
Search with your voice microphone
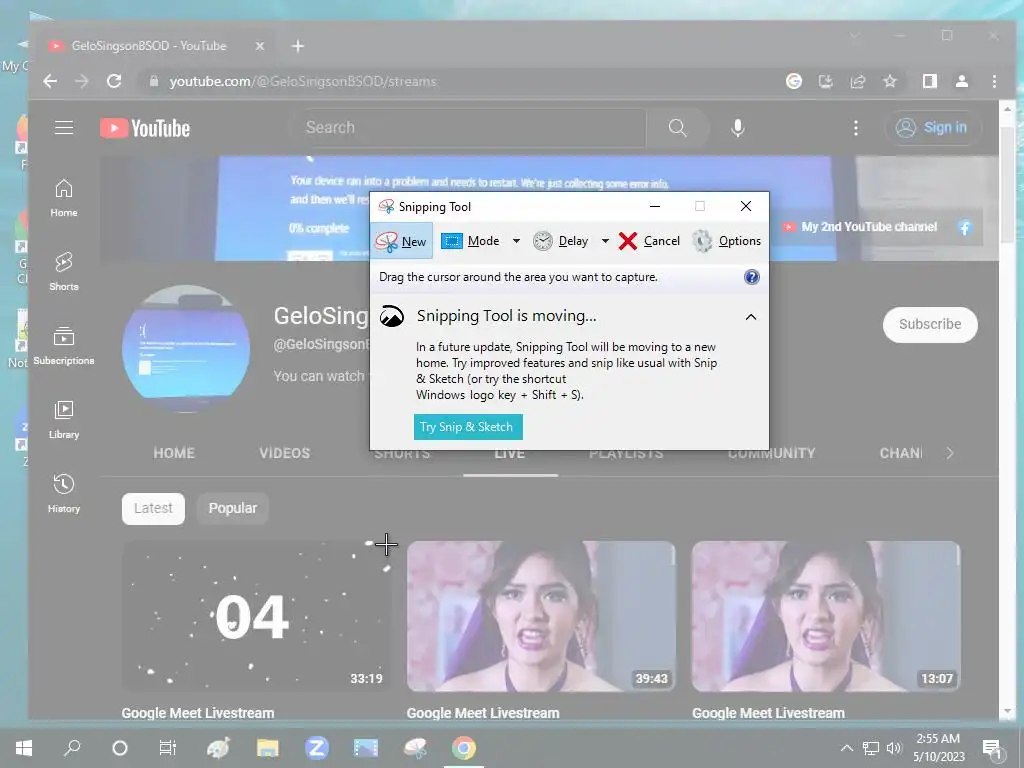738,127
